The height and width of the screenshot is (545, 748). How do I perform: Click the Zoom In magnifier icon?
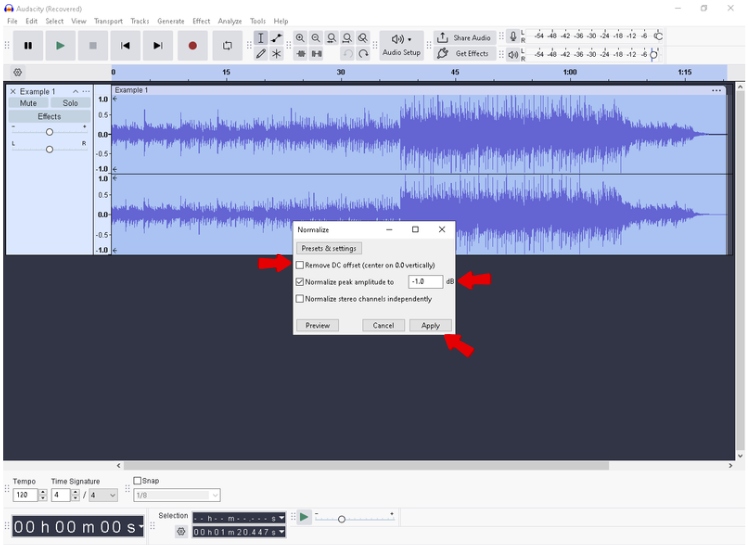[300, 38]
